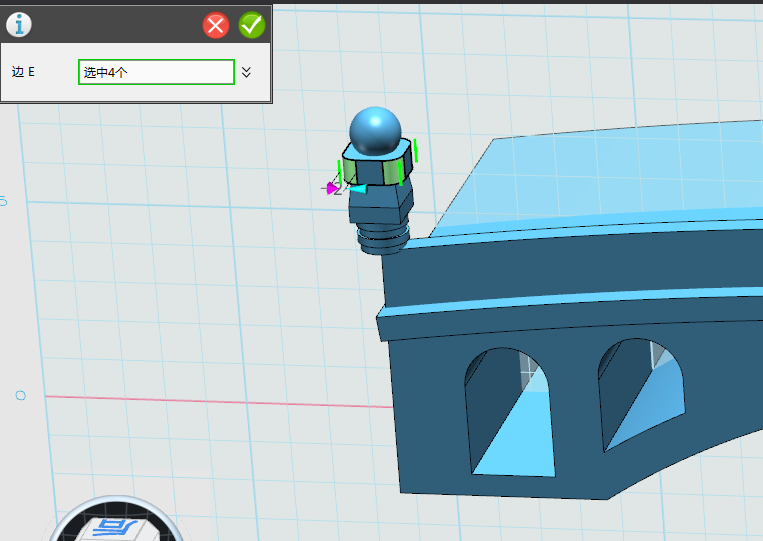Click the blue info icon in dialog
Screen dimensions: 763x541
[x=18, y=25]
